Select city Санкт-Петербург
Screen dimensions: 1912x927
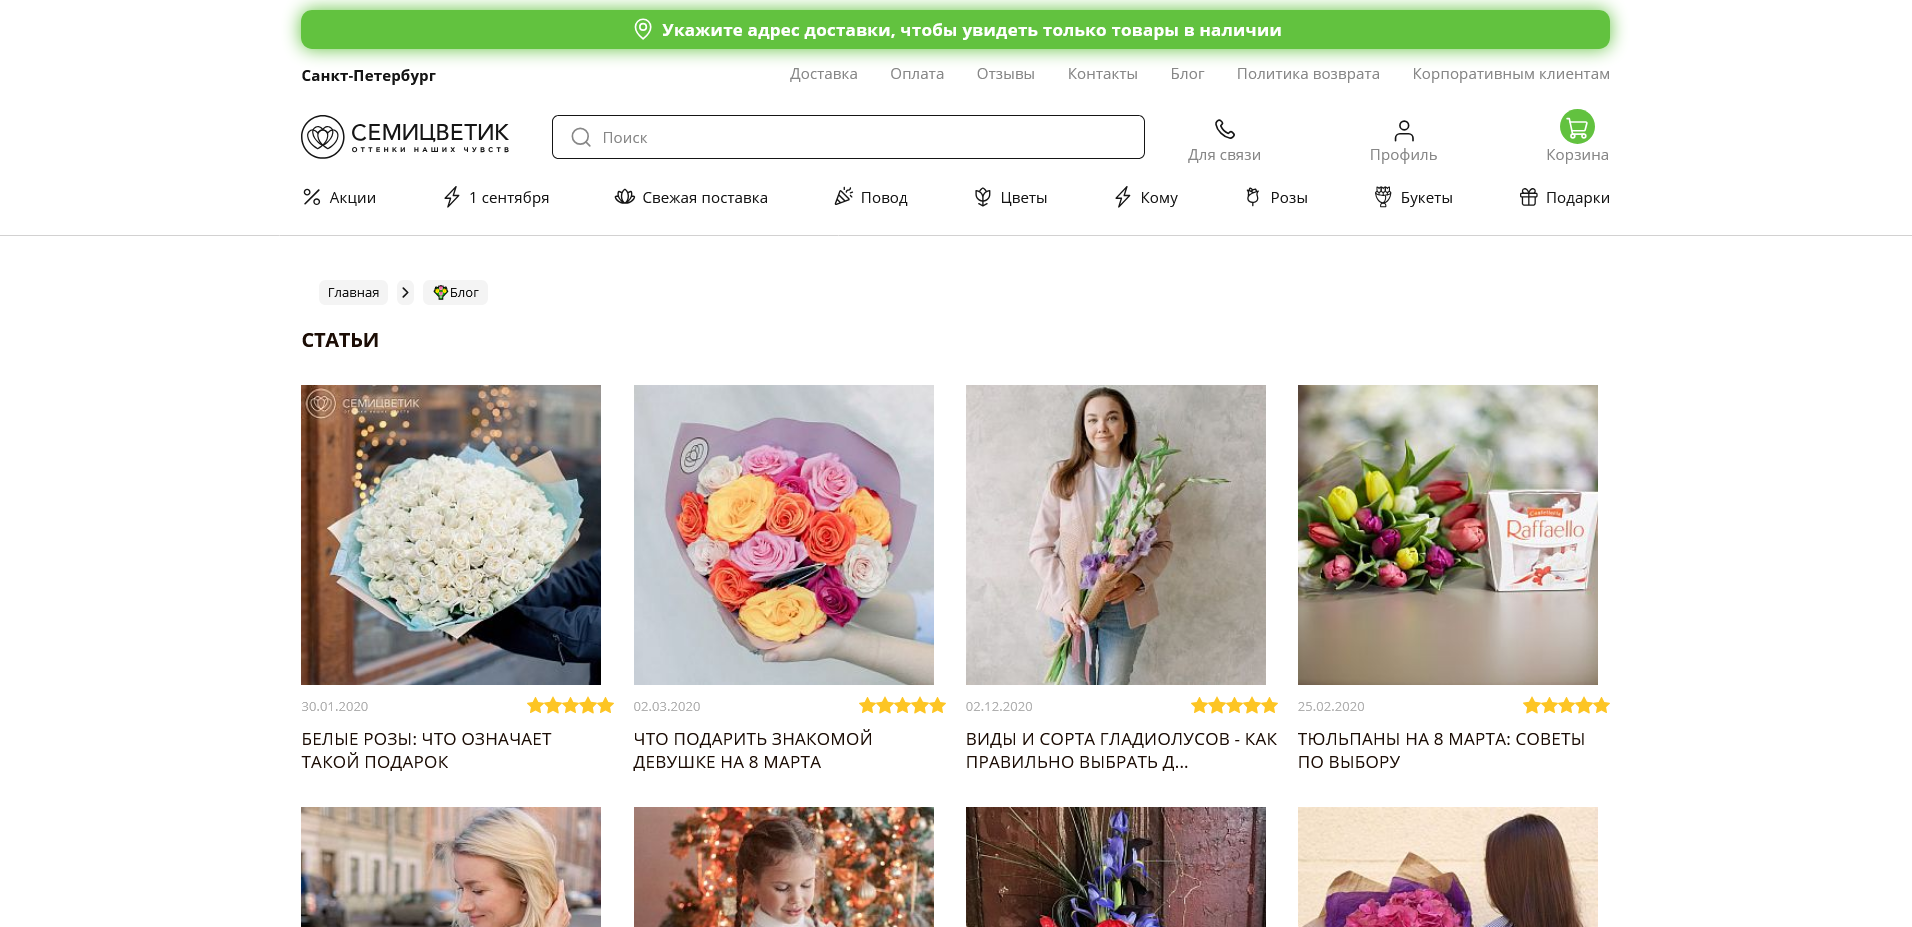[368, 76]
